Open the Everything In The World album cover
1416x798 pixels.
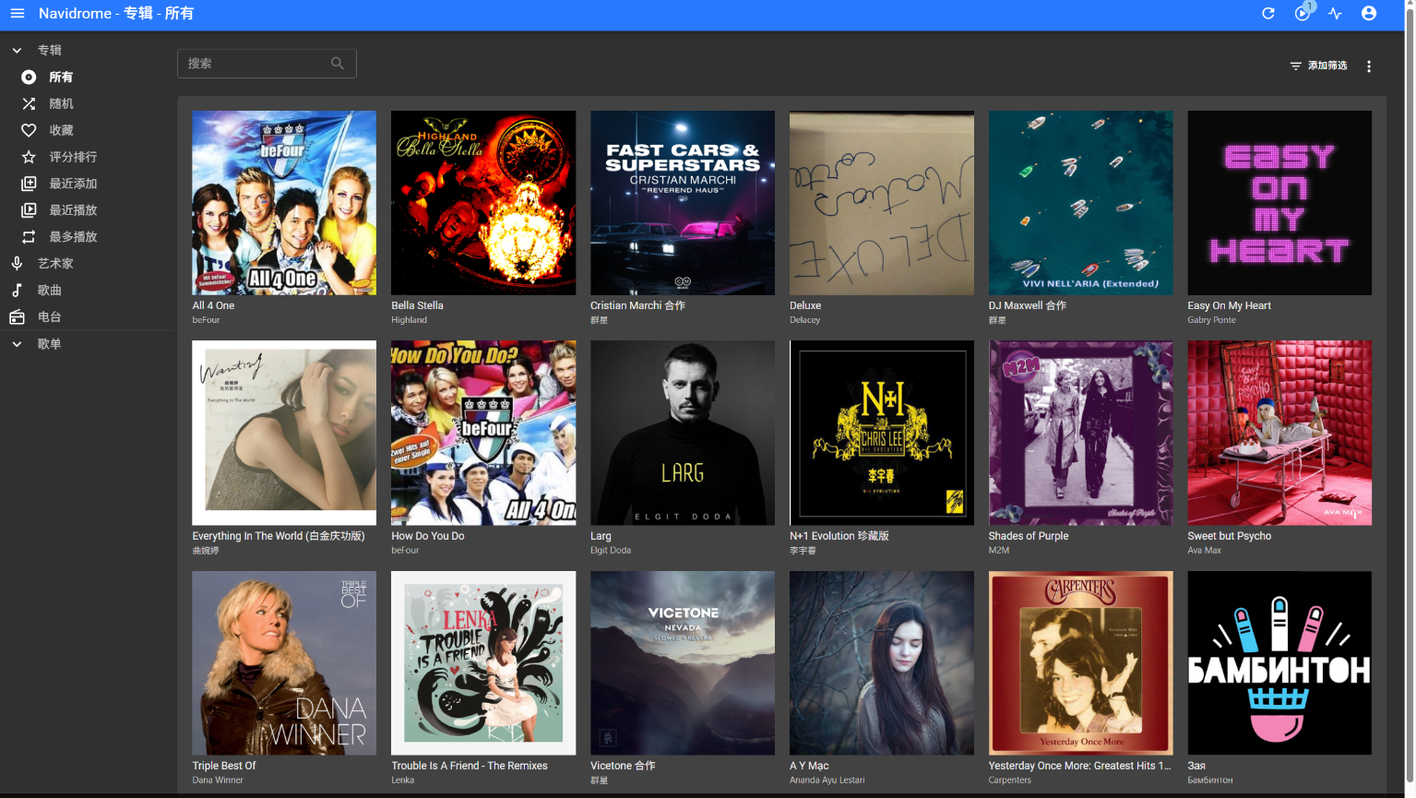click(284, 433)
